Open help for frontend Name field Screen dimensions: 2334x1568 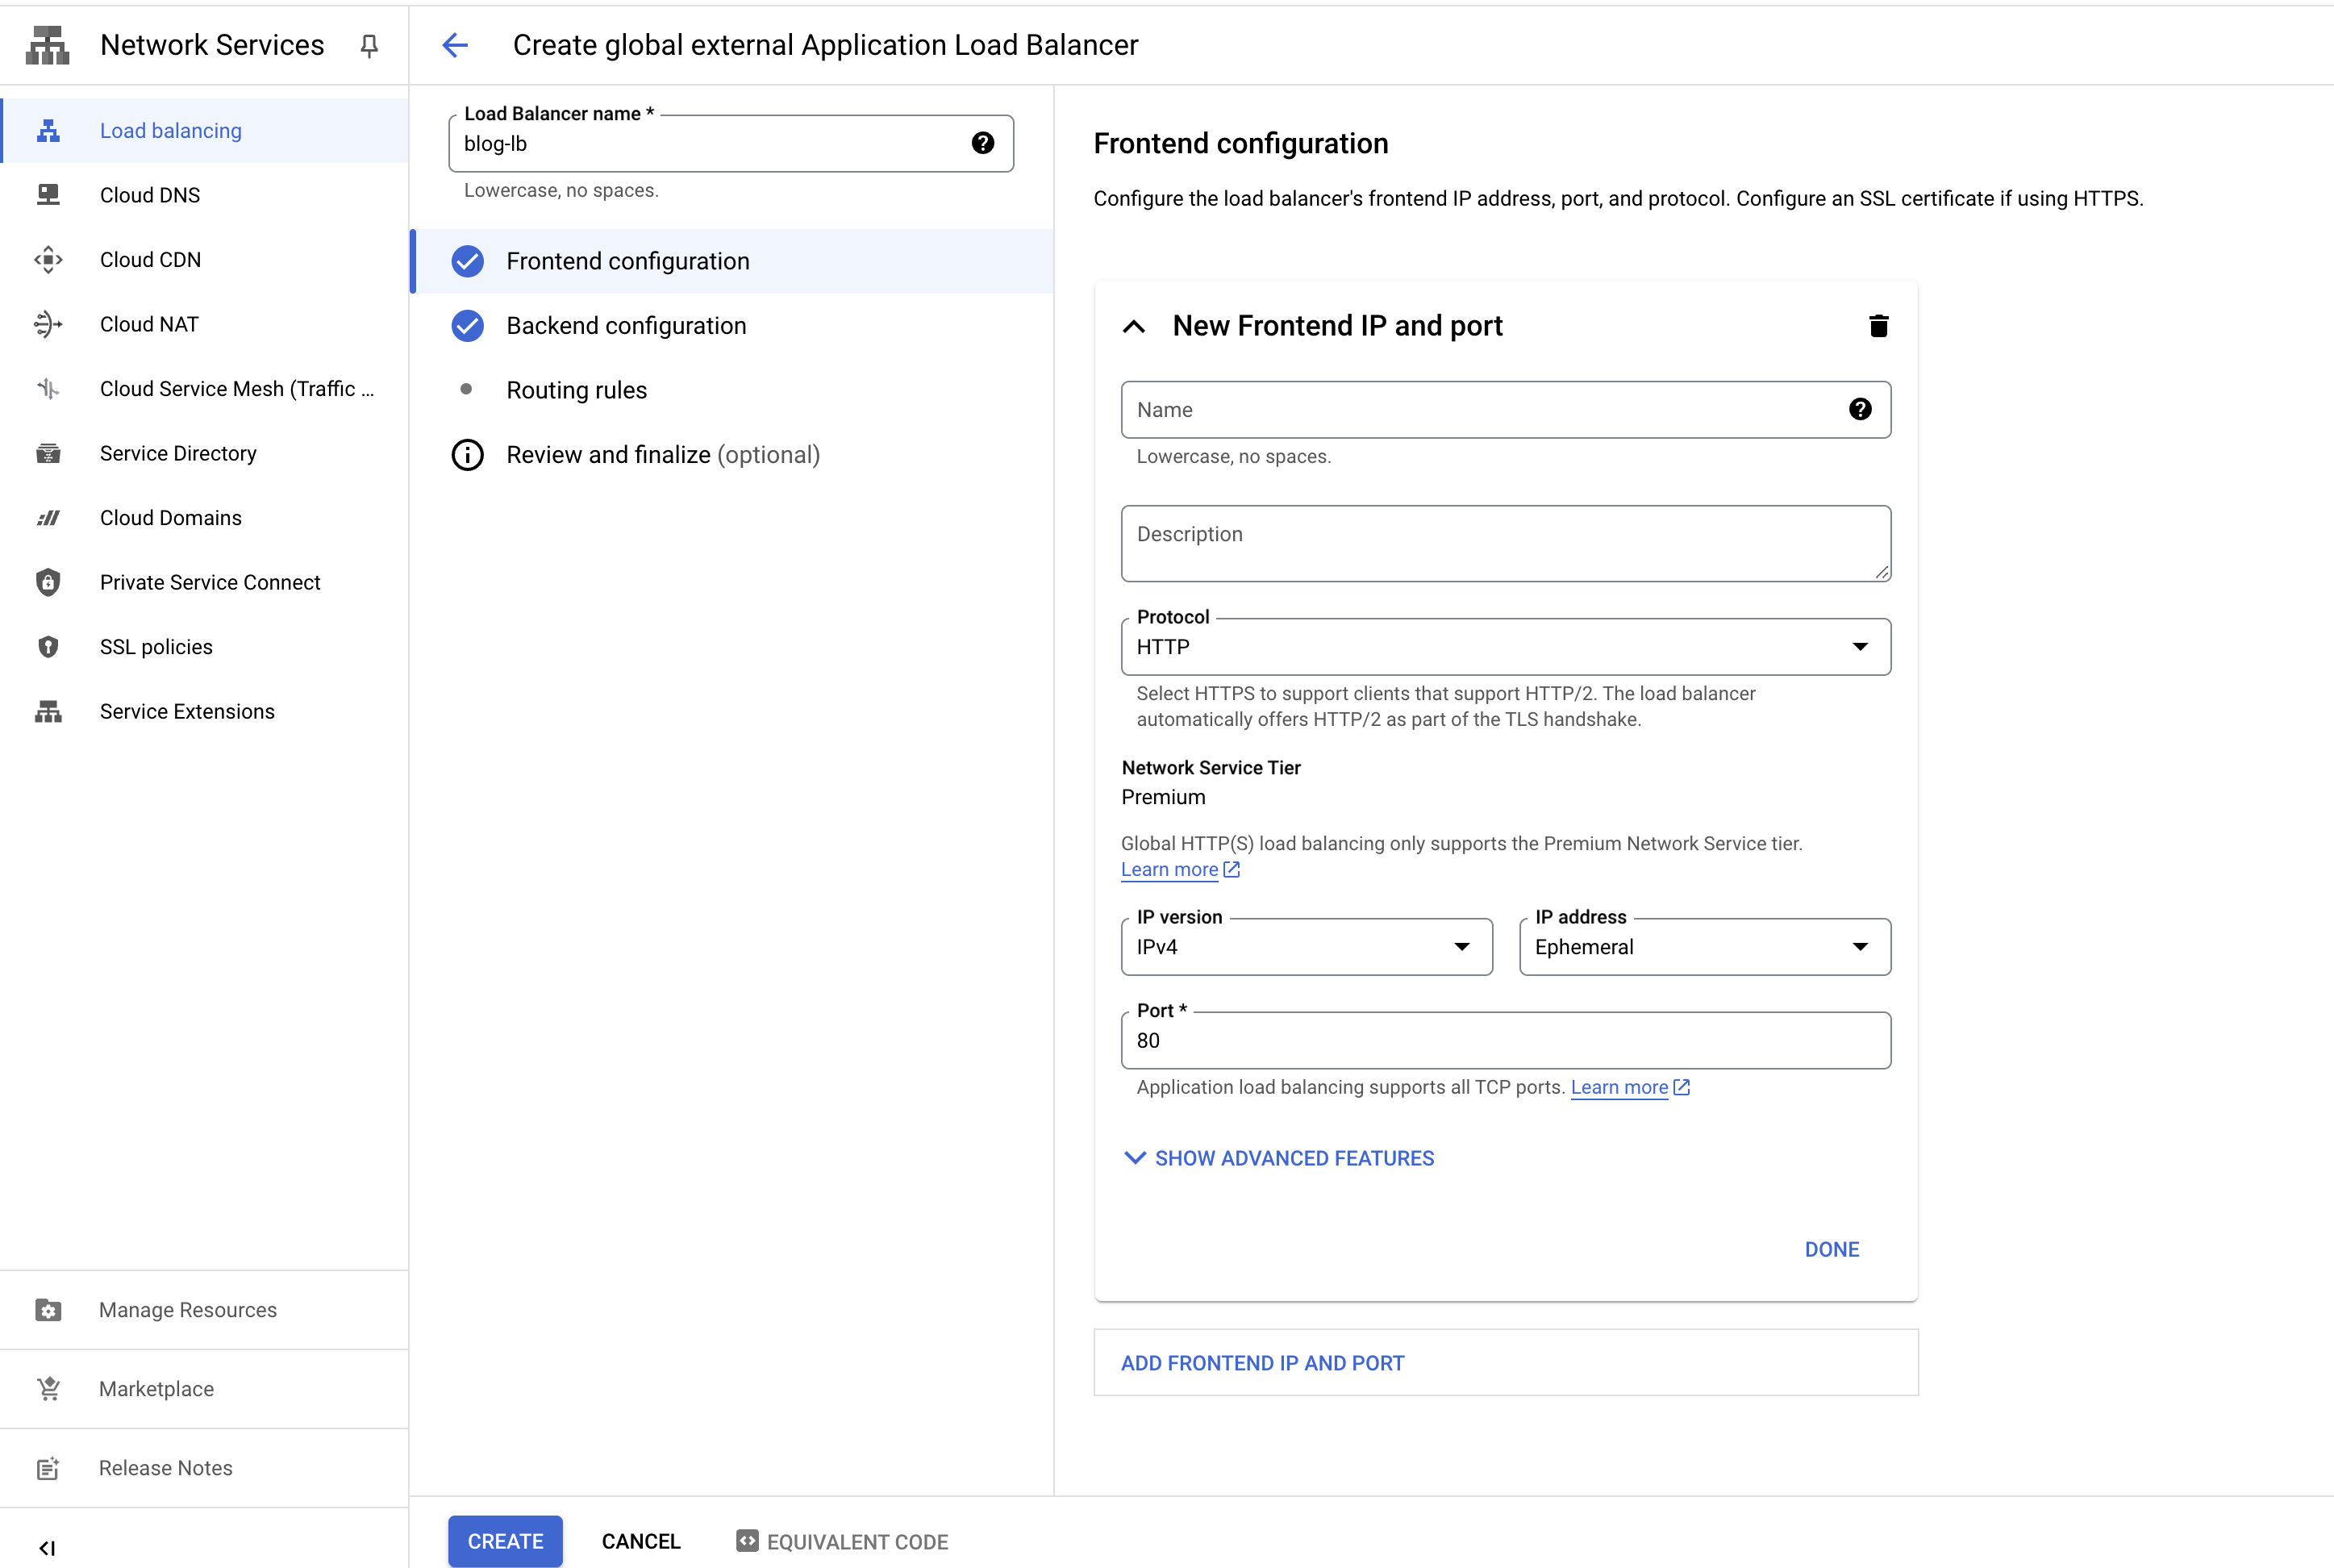[1860, 409]
